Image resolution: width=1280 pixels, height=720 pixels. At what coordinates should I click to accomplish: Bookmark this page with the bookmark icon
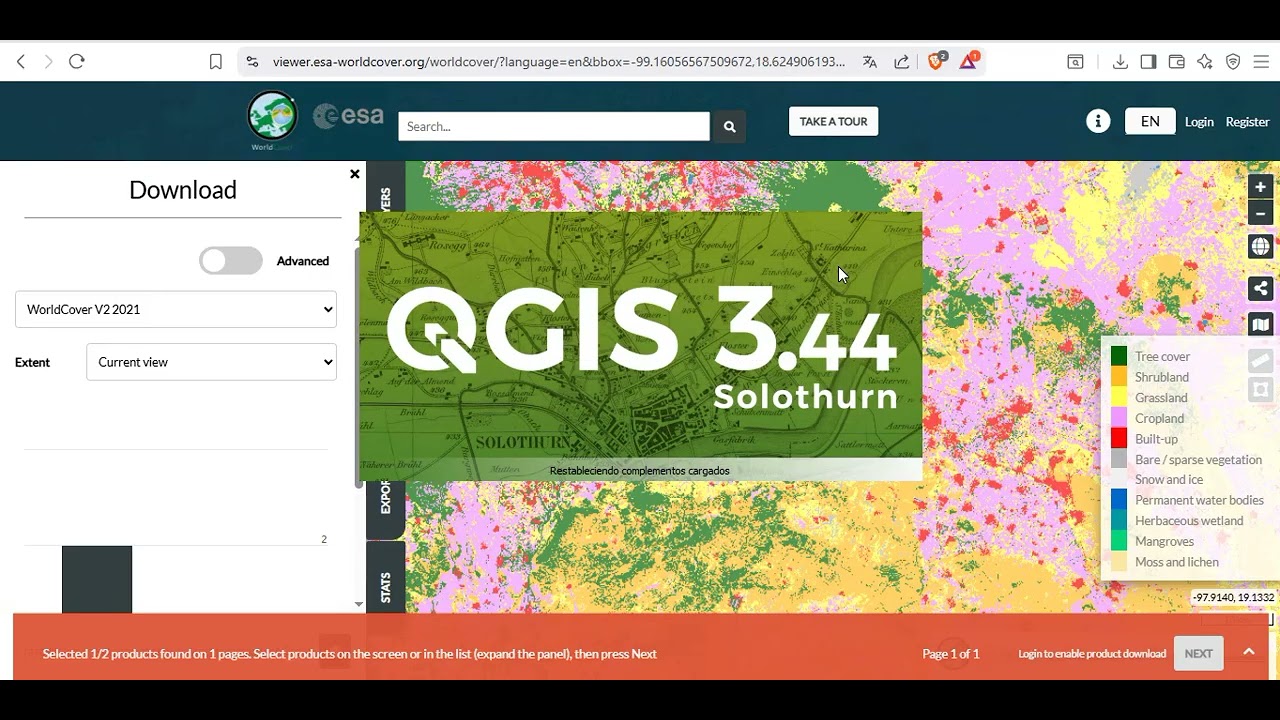pyautogui.click(x=215, y=62)
